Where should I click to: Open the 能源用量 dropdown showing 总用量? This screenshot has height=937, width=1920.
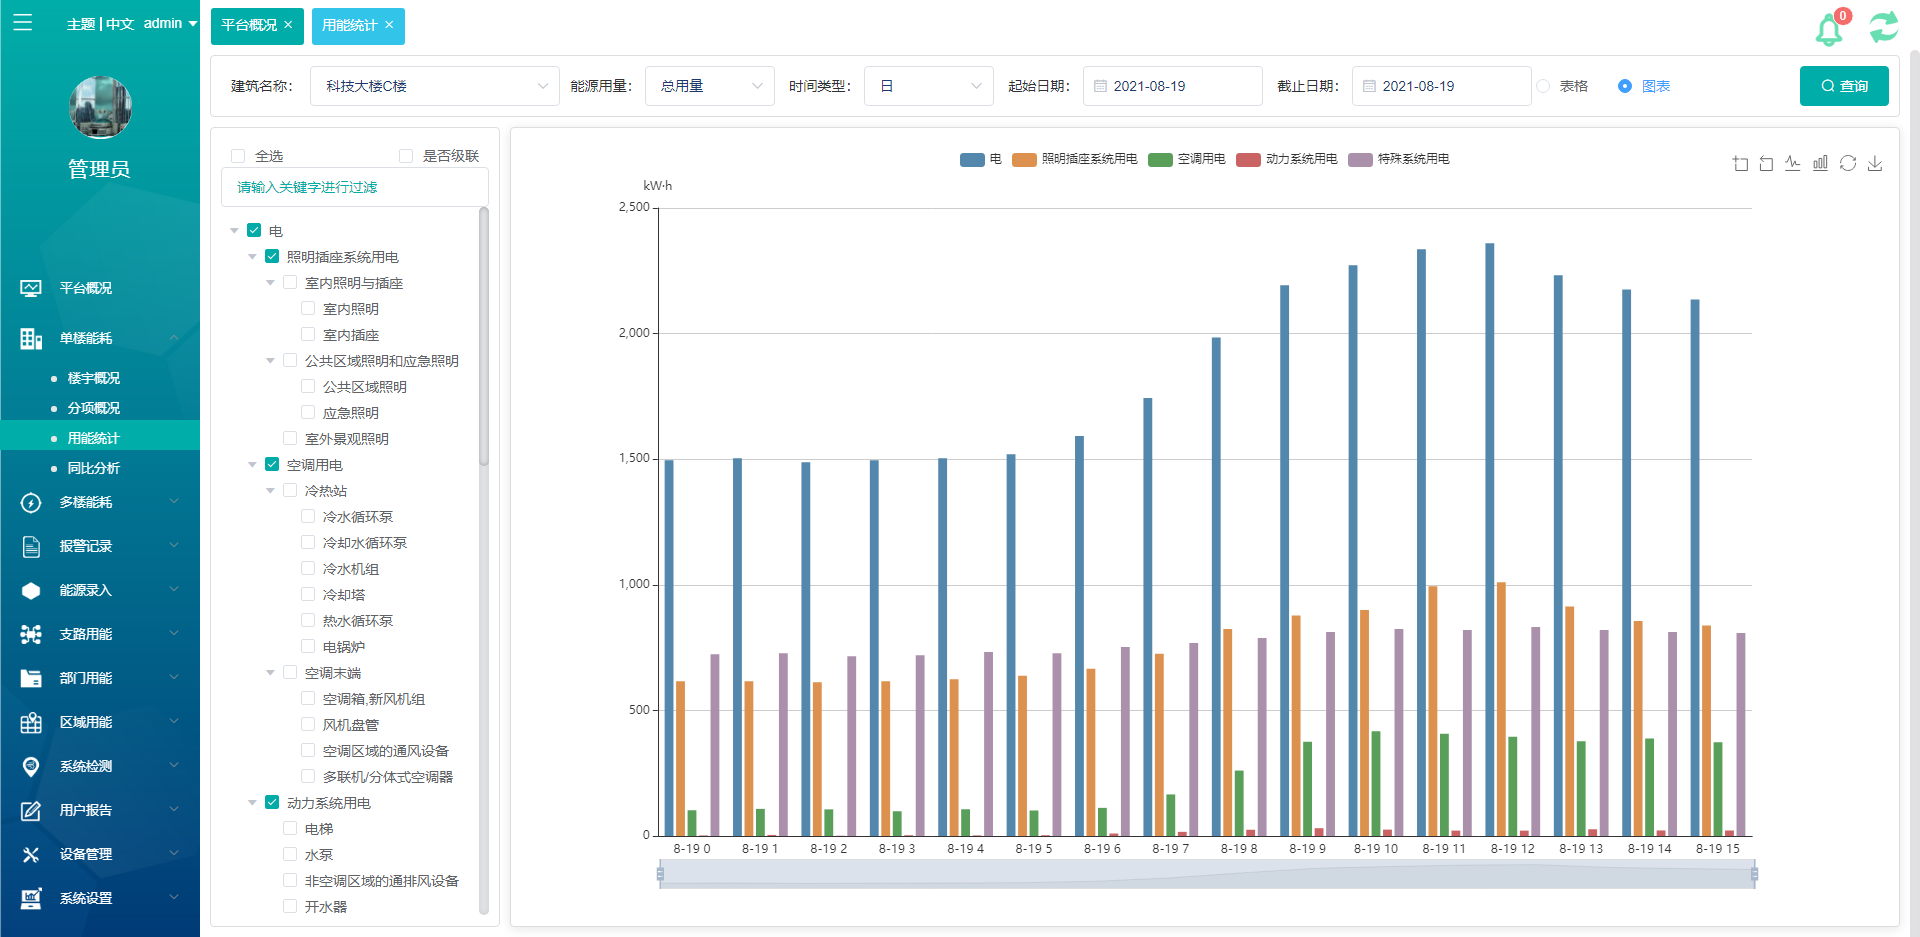tap(710, 86)
